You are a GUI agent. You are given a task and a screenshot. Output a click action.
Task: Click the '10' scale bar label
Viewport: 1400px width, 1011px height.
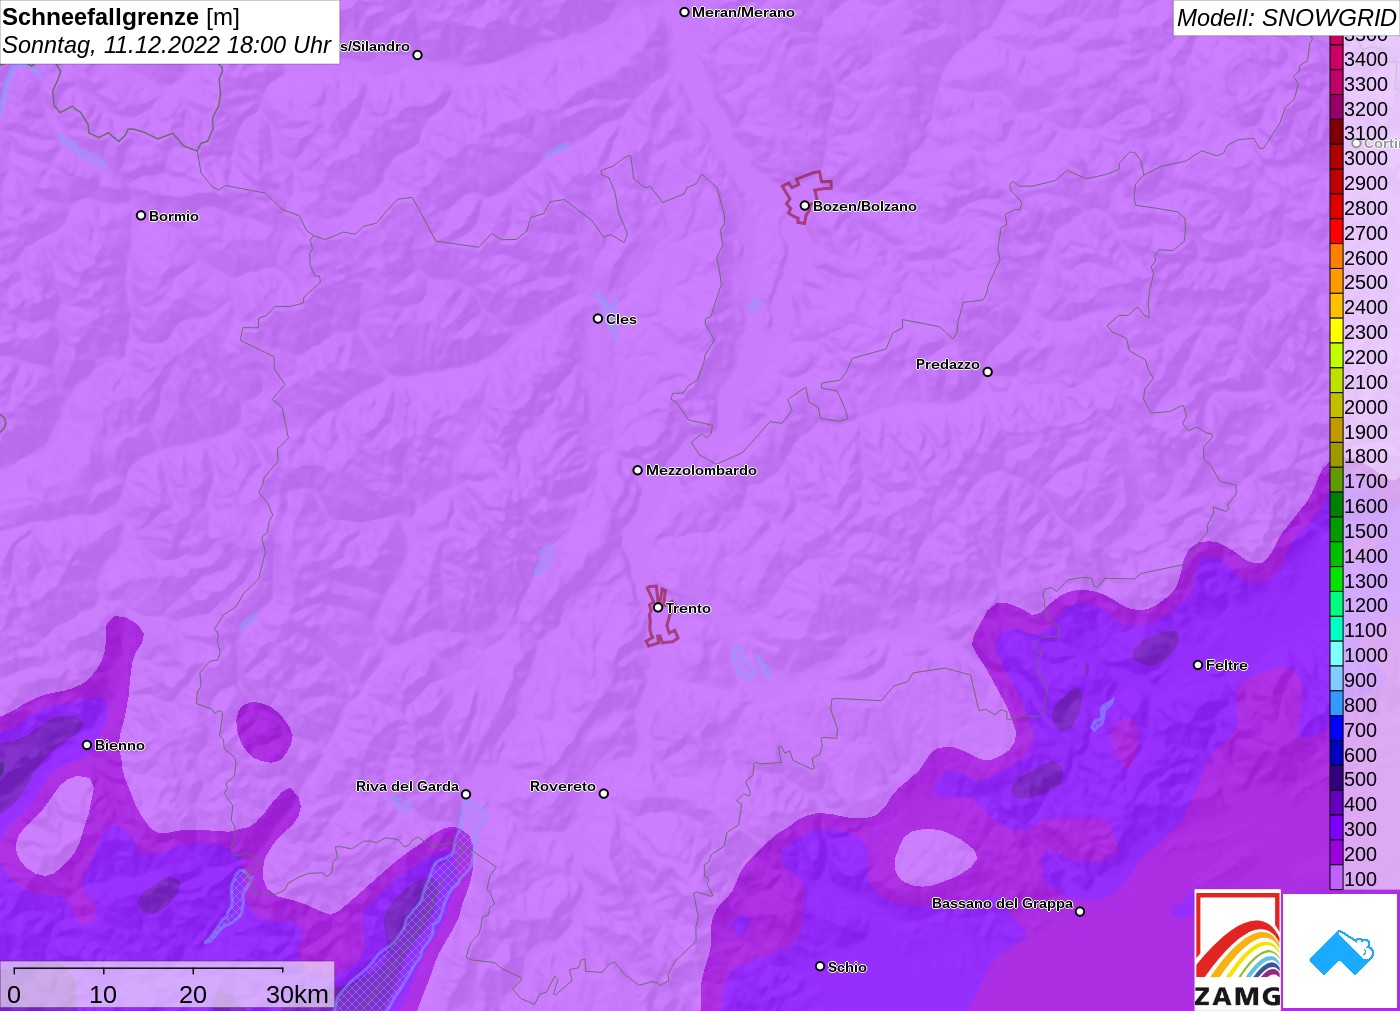(x=103, y=994)
